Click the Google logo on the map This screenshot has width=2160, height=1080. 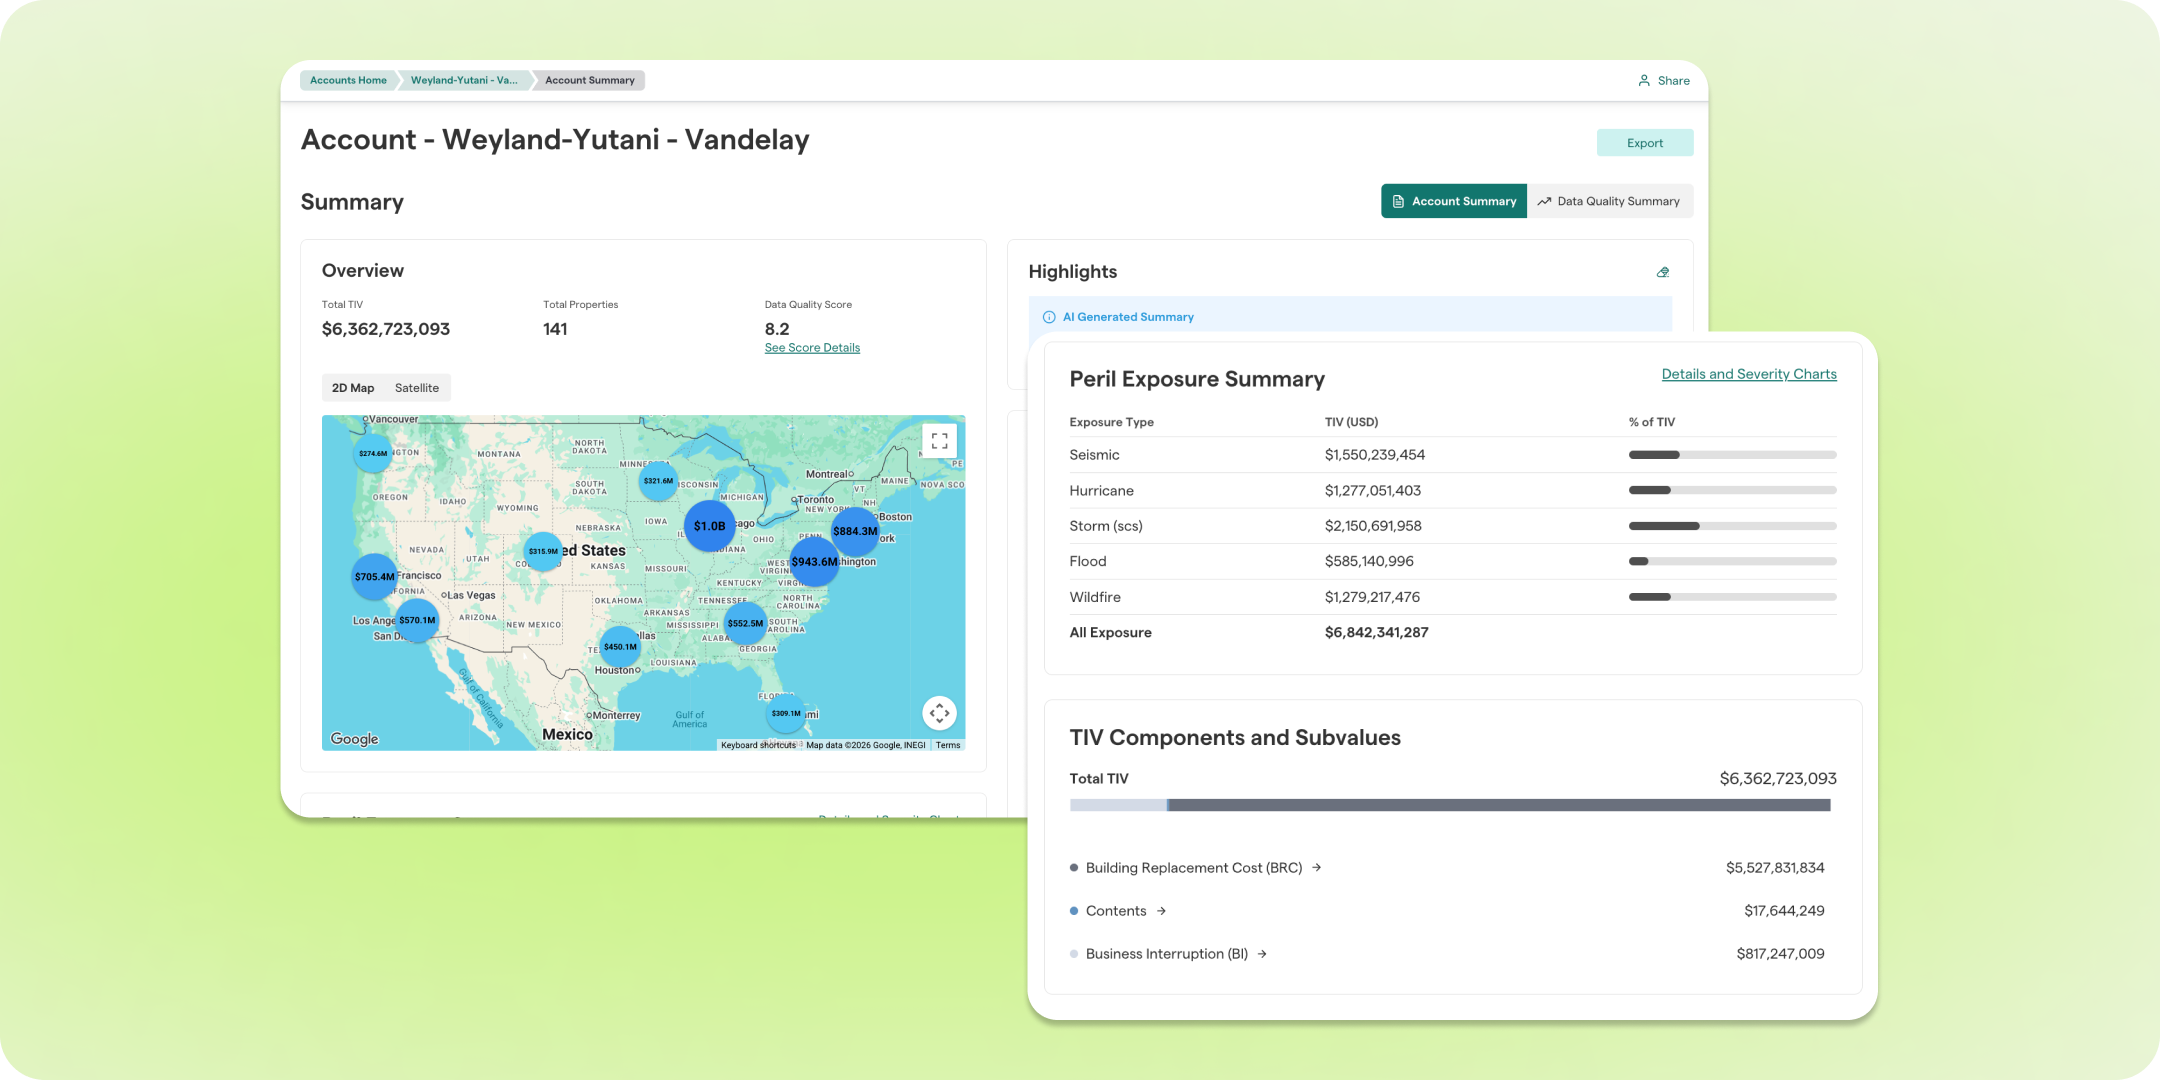[354, 739]
